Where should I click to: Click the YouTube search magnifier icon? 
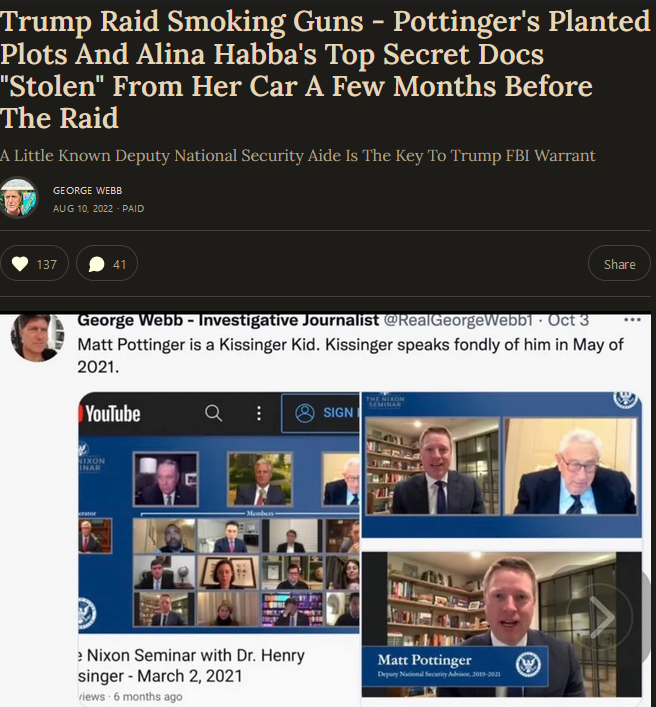[213, 413]
